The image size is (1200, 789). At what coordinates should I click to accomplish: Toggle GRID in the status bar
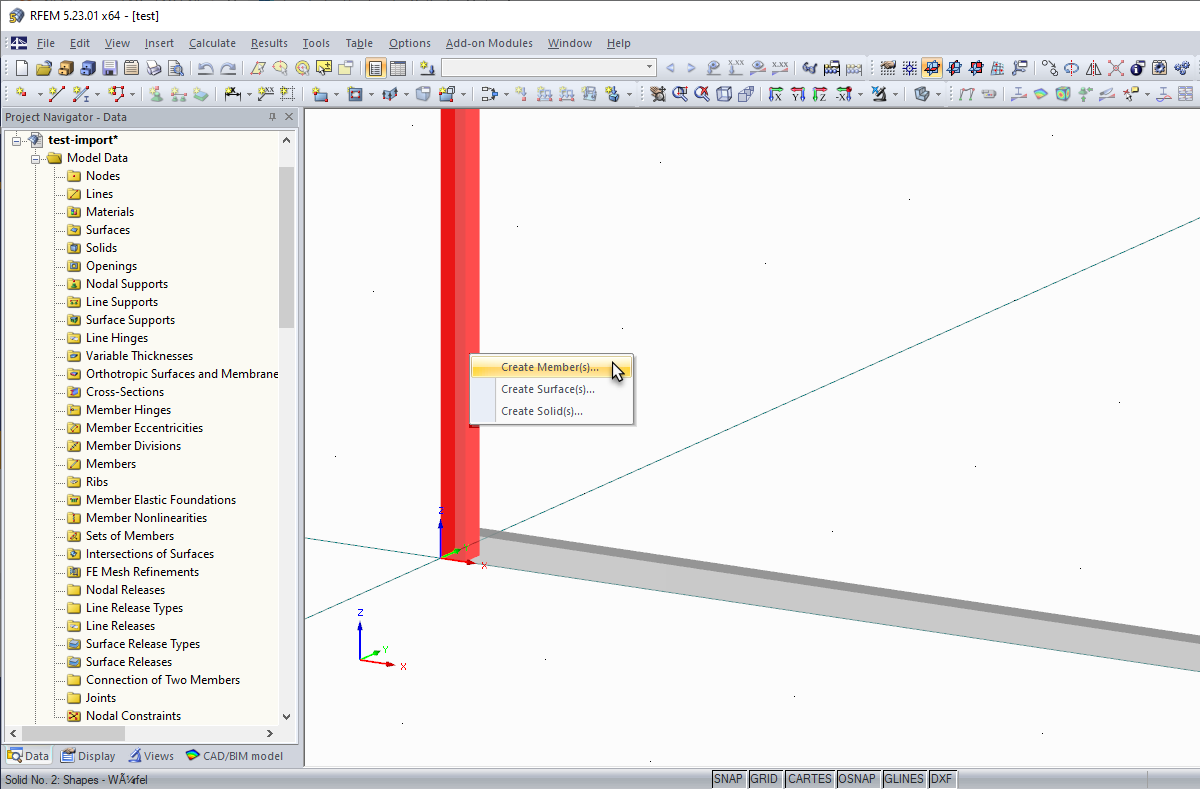coord(764,779)
